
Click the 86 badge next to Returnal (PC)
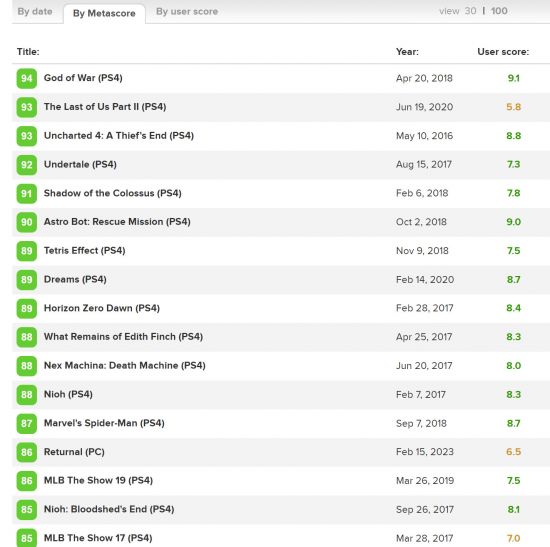[x=27, y=452]
